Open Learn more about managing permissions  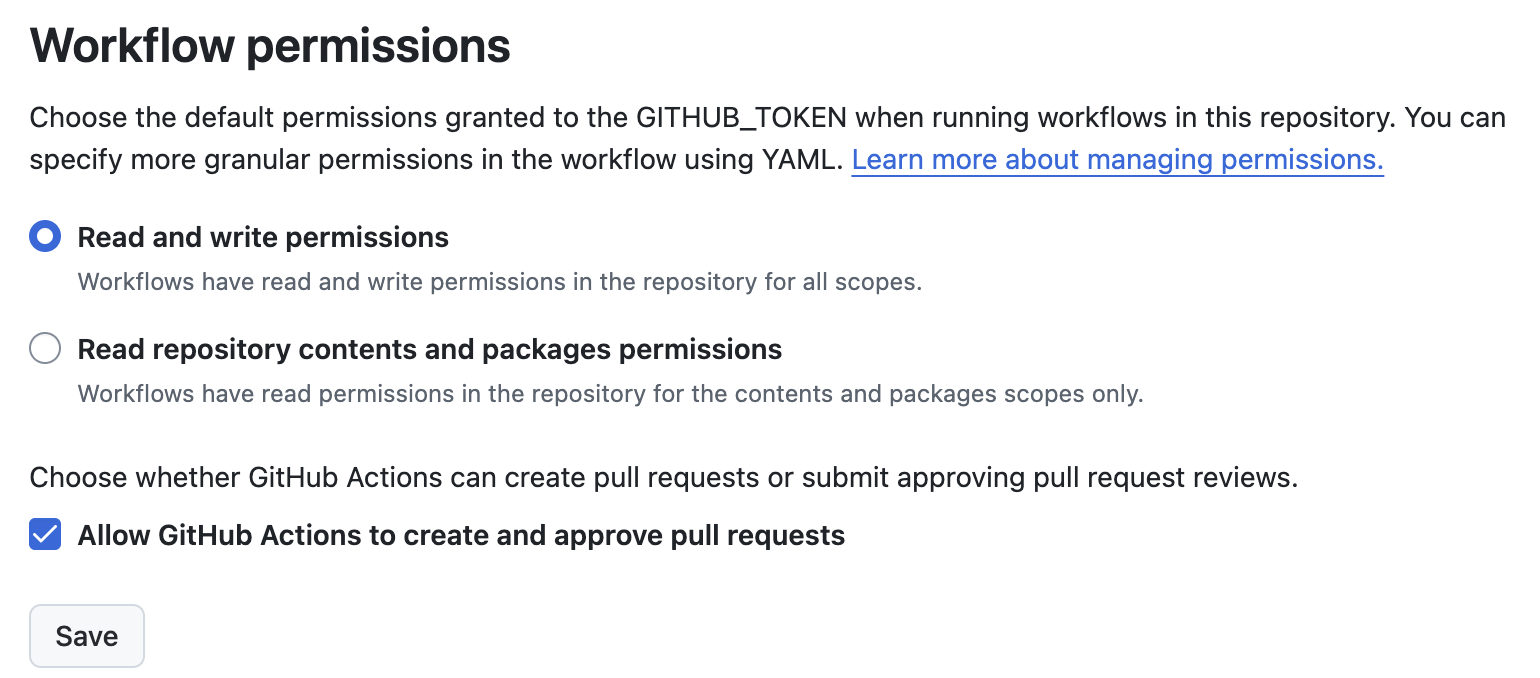tap(1117, 159)
